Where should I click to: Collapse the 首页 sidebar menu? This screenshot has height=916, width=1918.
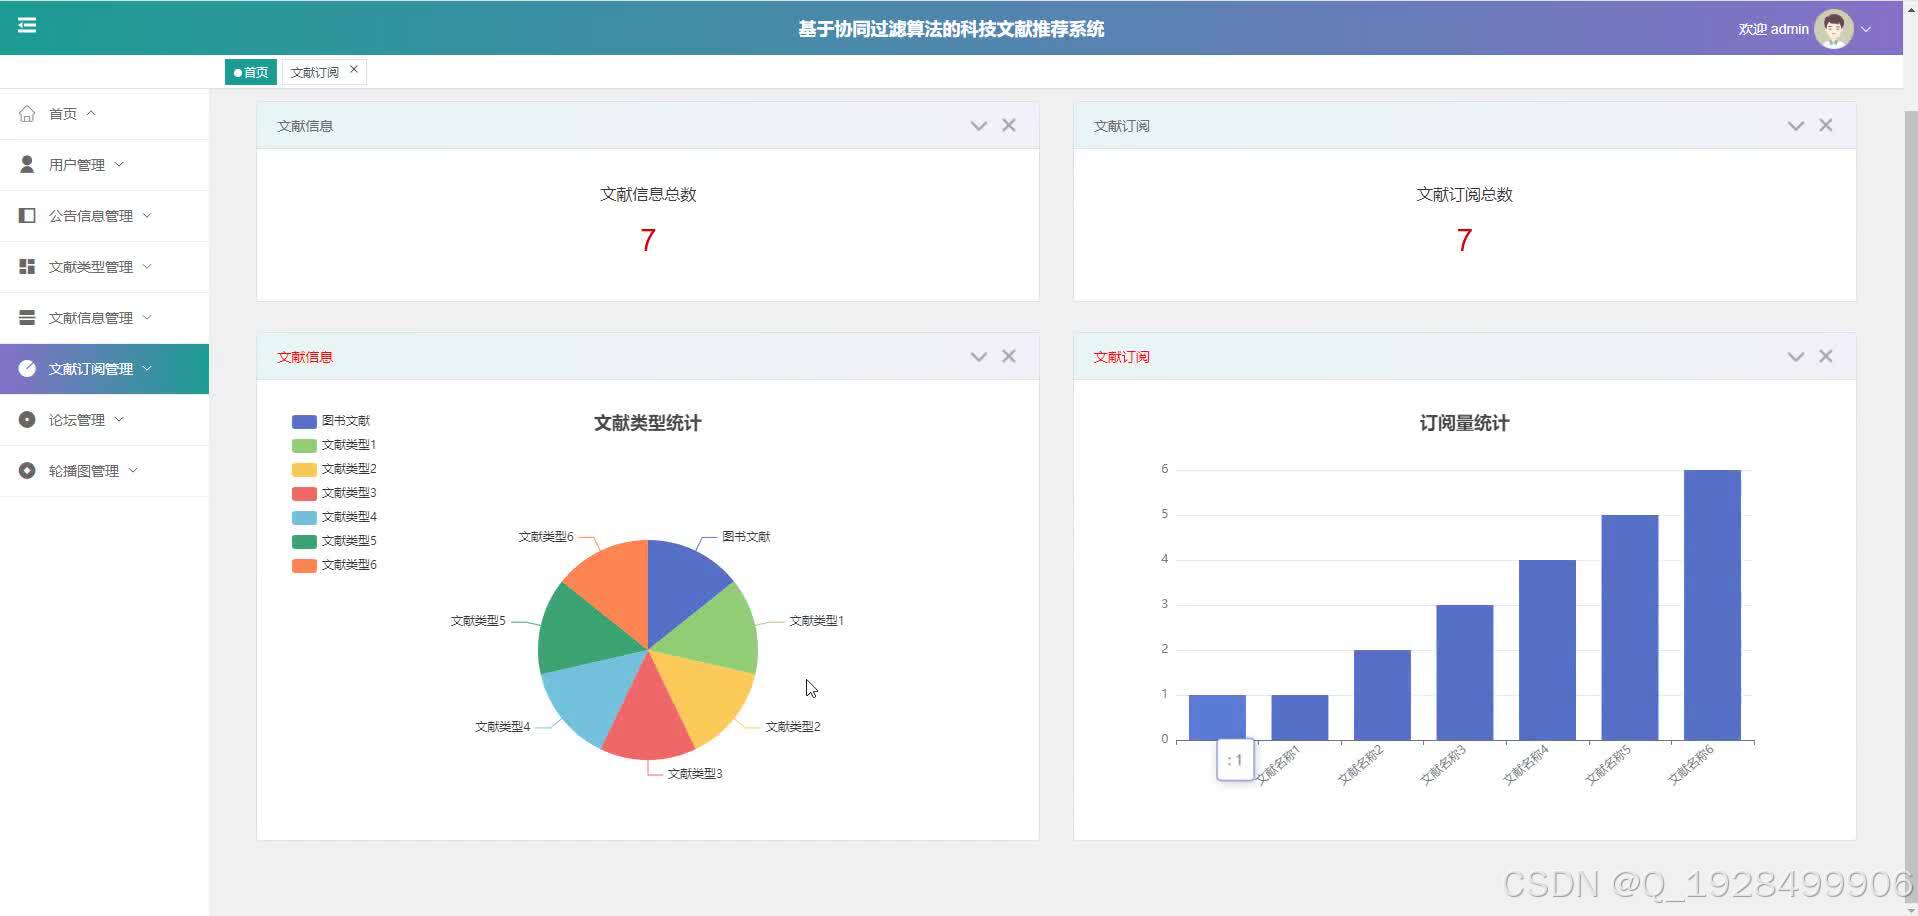91,113
